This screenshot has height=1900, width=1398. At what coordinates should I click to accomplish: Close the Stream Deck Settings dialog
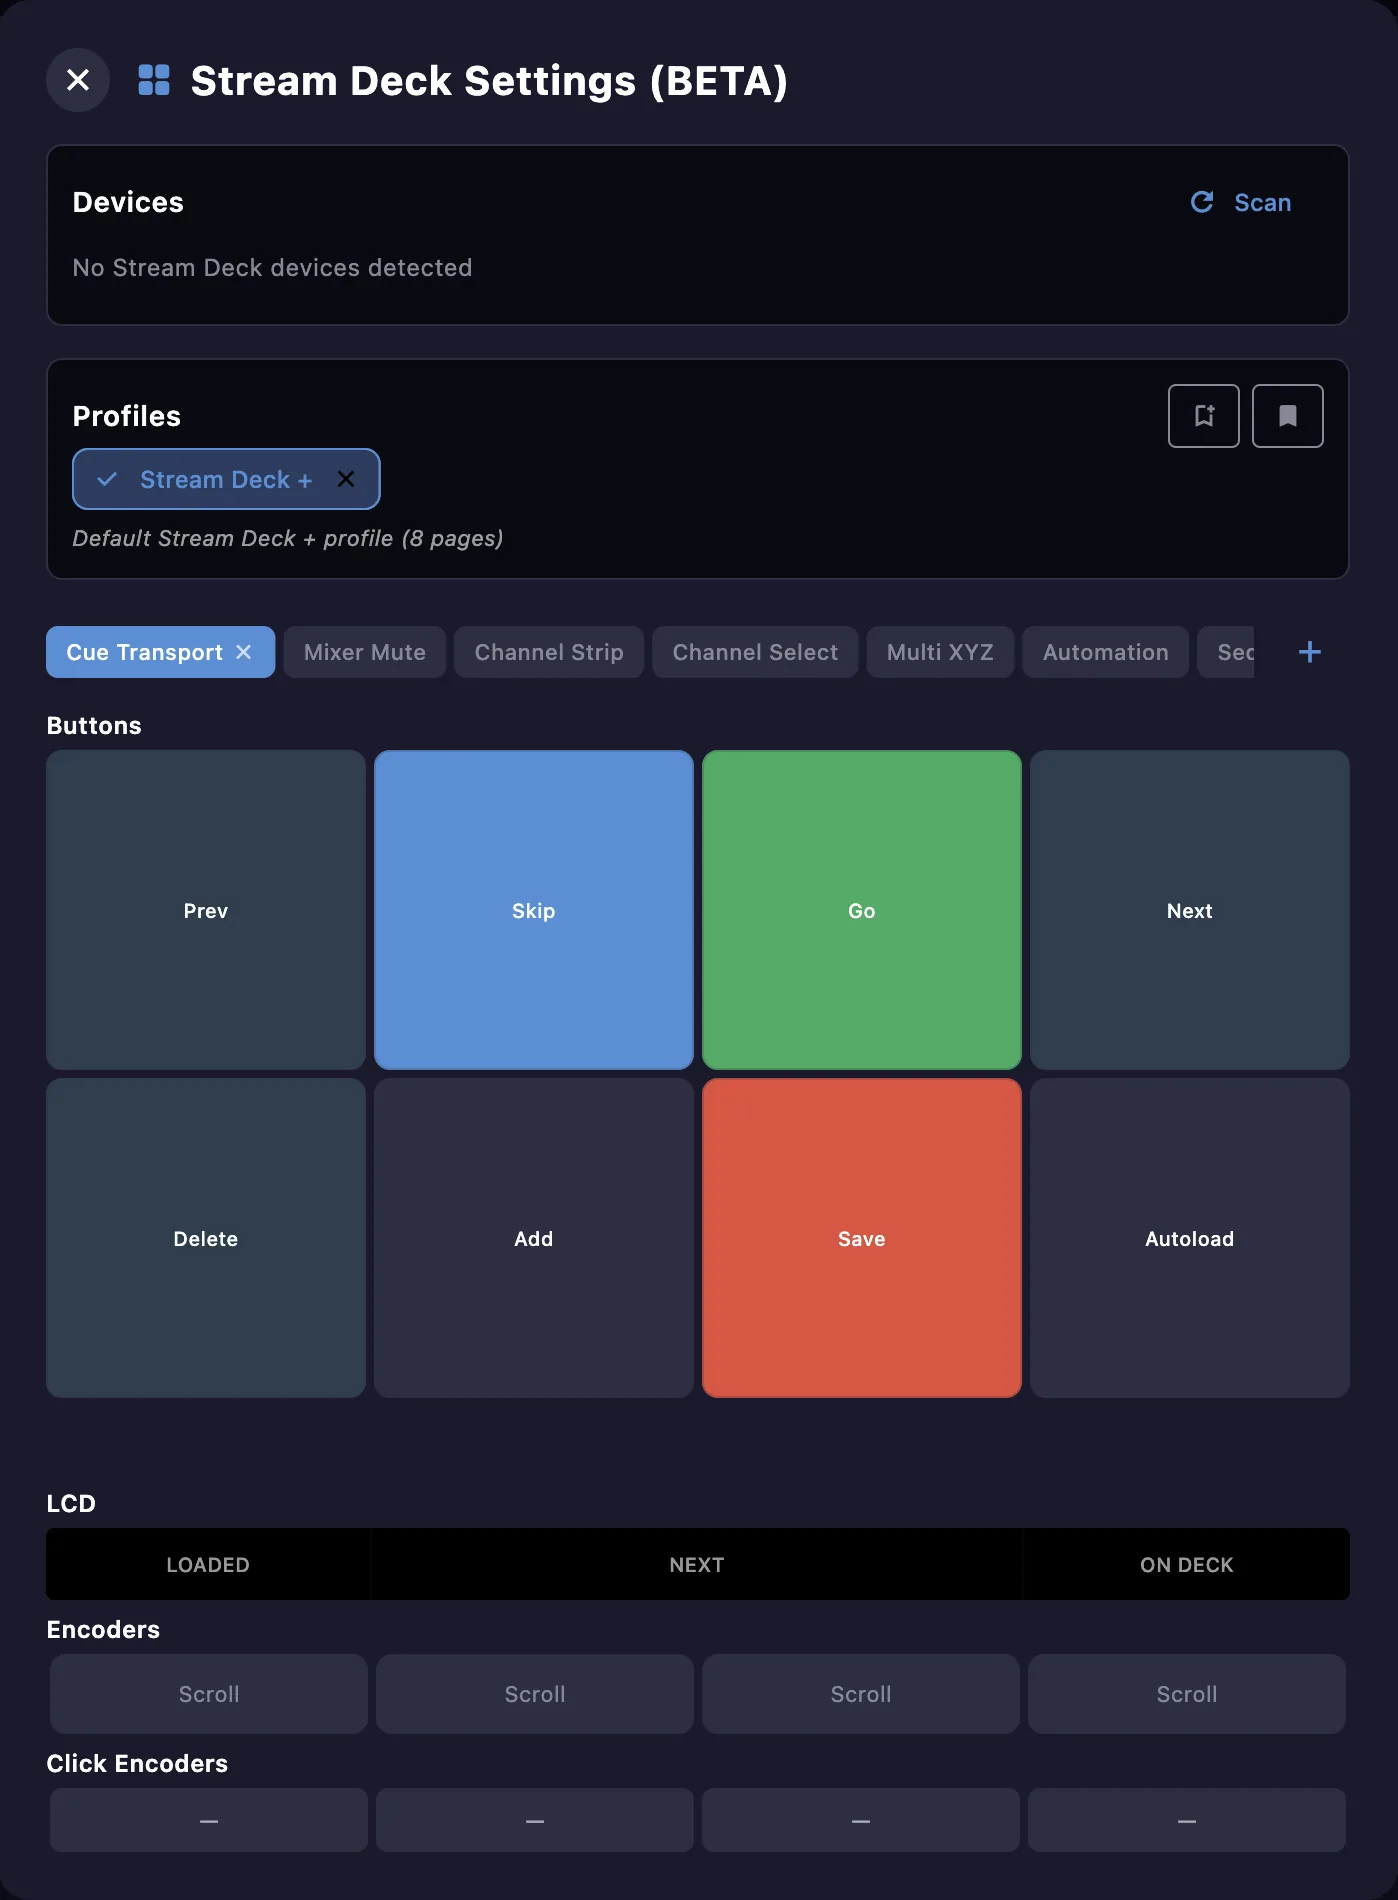[78, 80]
